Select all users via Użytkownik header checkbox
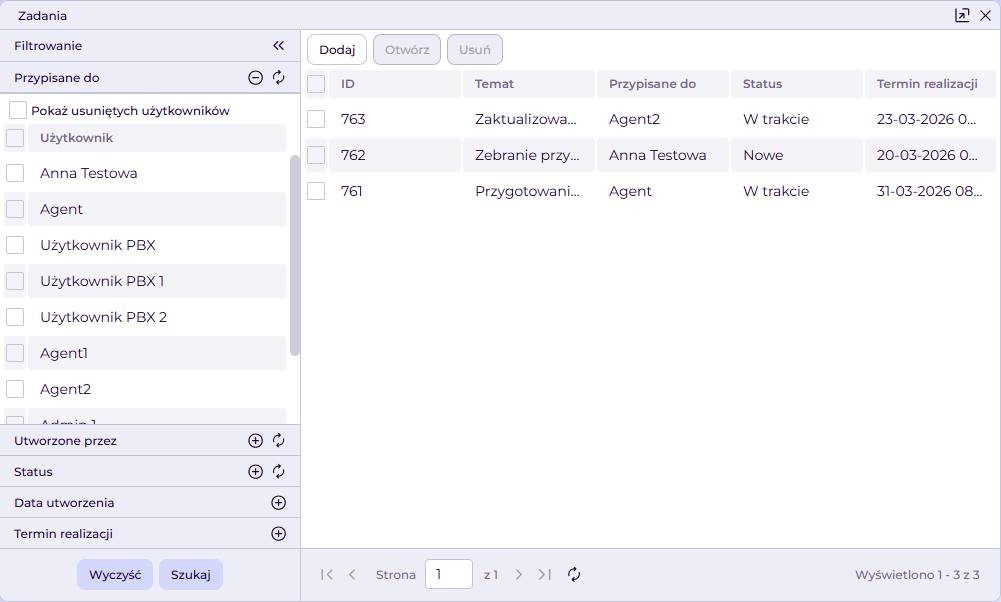Screen dimensions: 1001x602 click(x=15, y=138)
